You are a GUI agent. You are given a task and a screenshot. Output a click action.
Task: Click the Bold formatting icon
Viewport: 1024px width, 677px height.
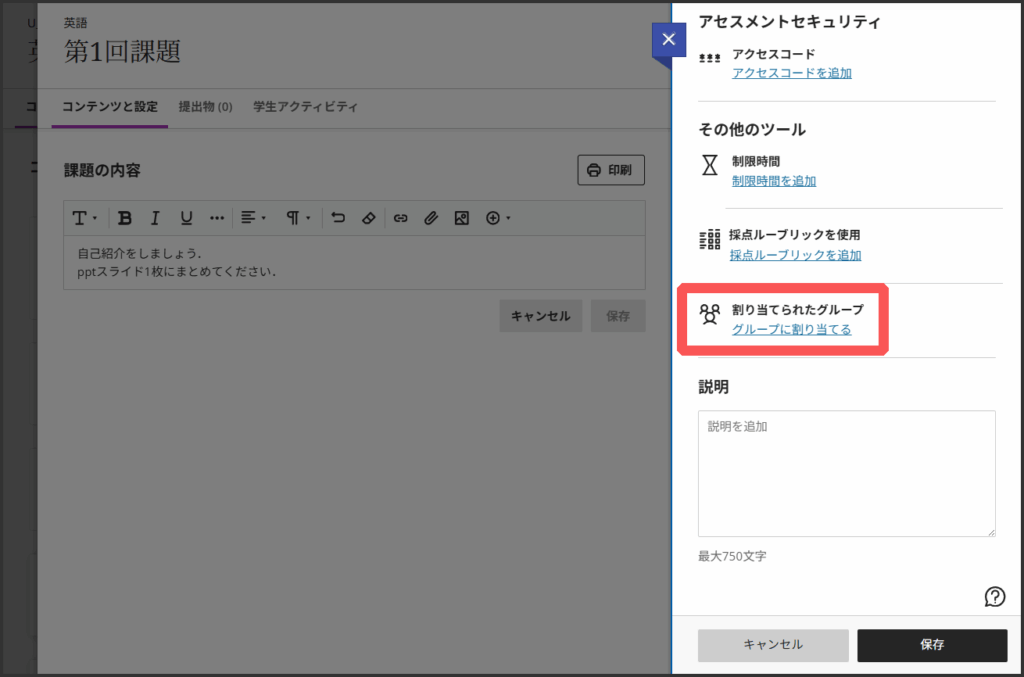(125, 218)
